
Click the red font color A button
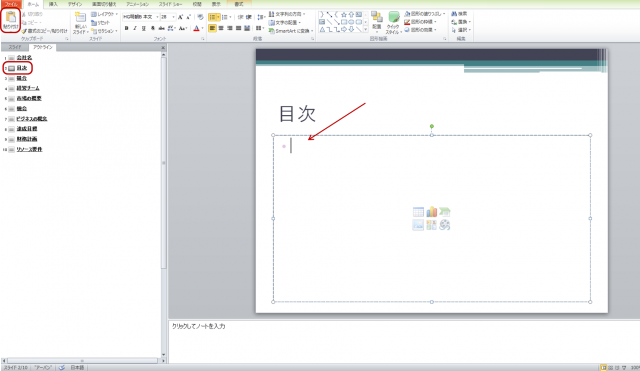pos(196,28)
